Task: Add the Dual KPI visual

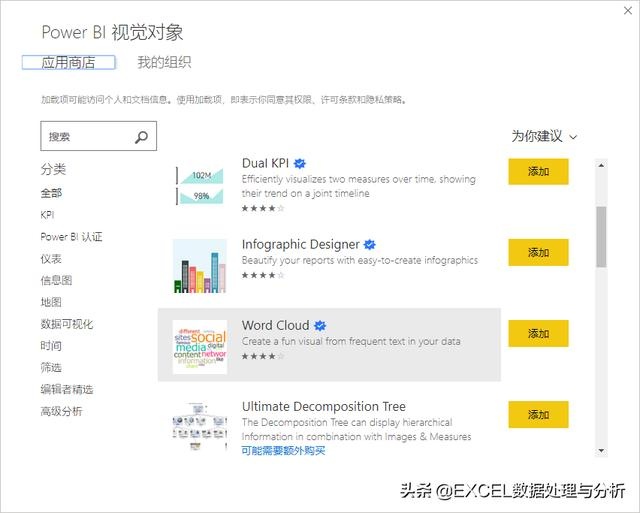Action: coord(538,171)
